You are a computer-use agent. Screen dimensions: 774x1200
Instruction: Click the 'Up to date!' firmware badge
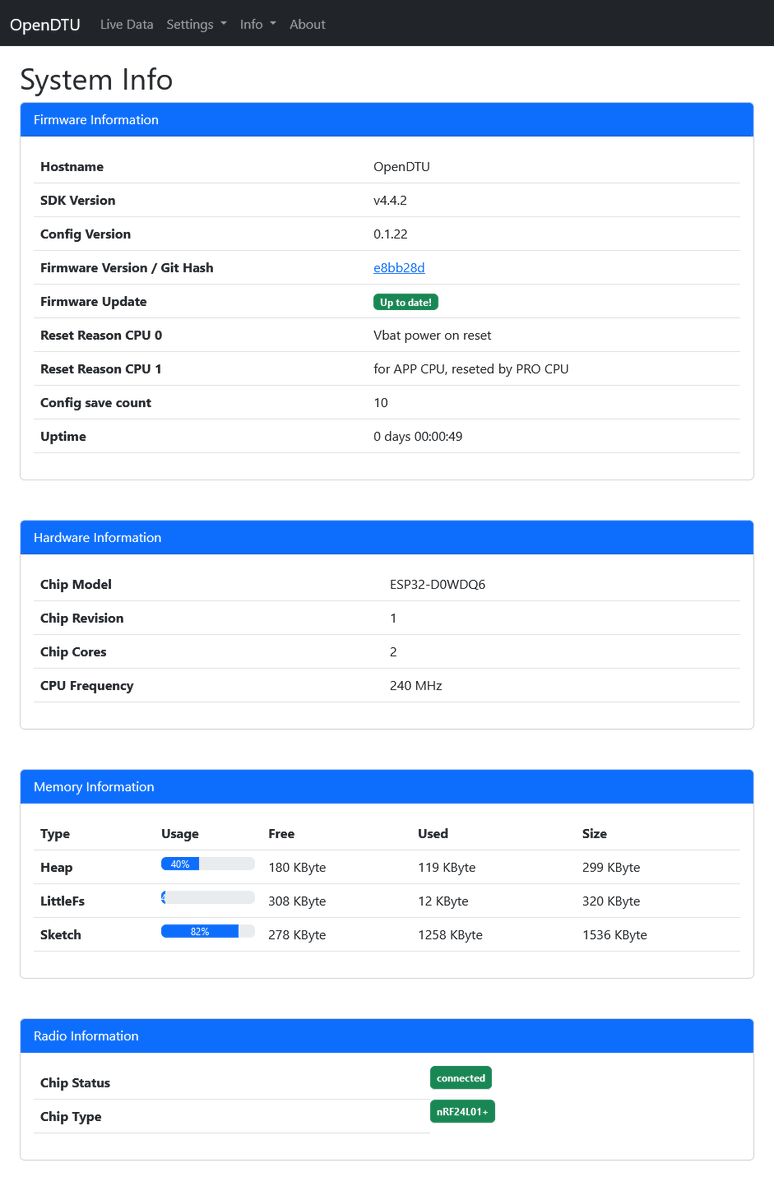(x=406, y=302)
